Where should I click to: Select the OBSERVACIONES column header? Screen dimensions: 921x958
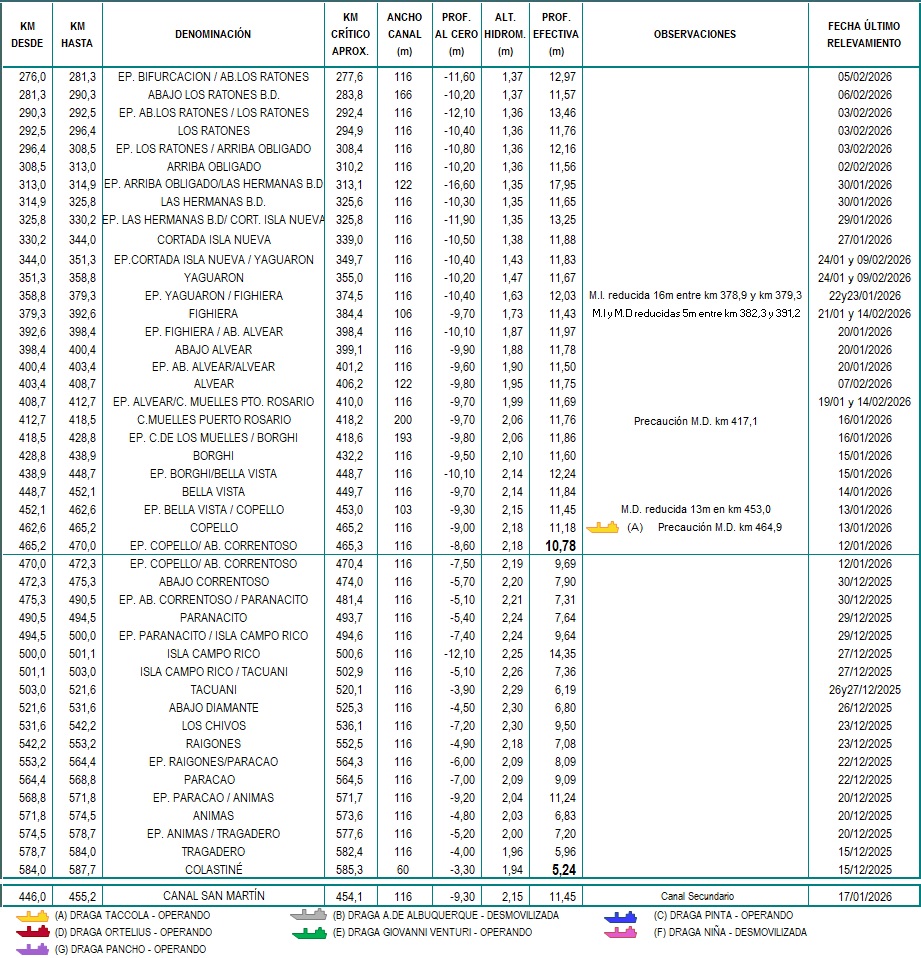point(694,35)
